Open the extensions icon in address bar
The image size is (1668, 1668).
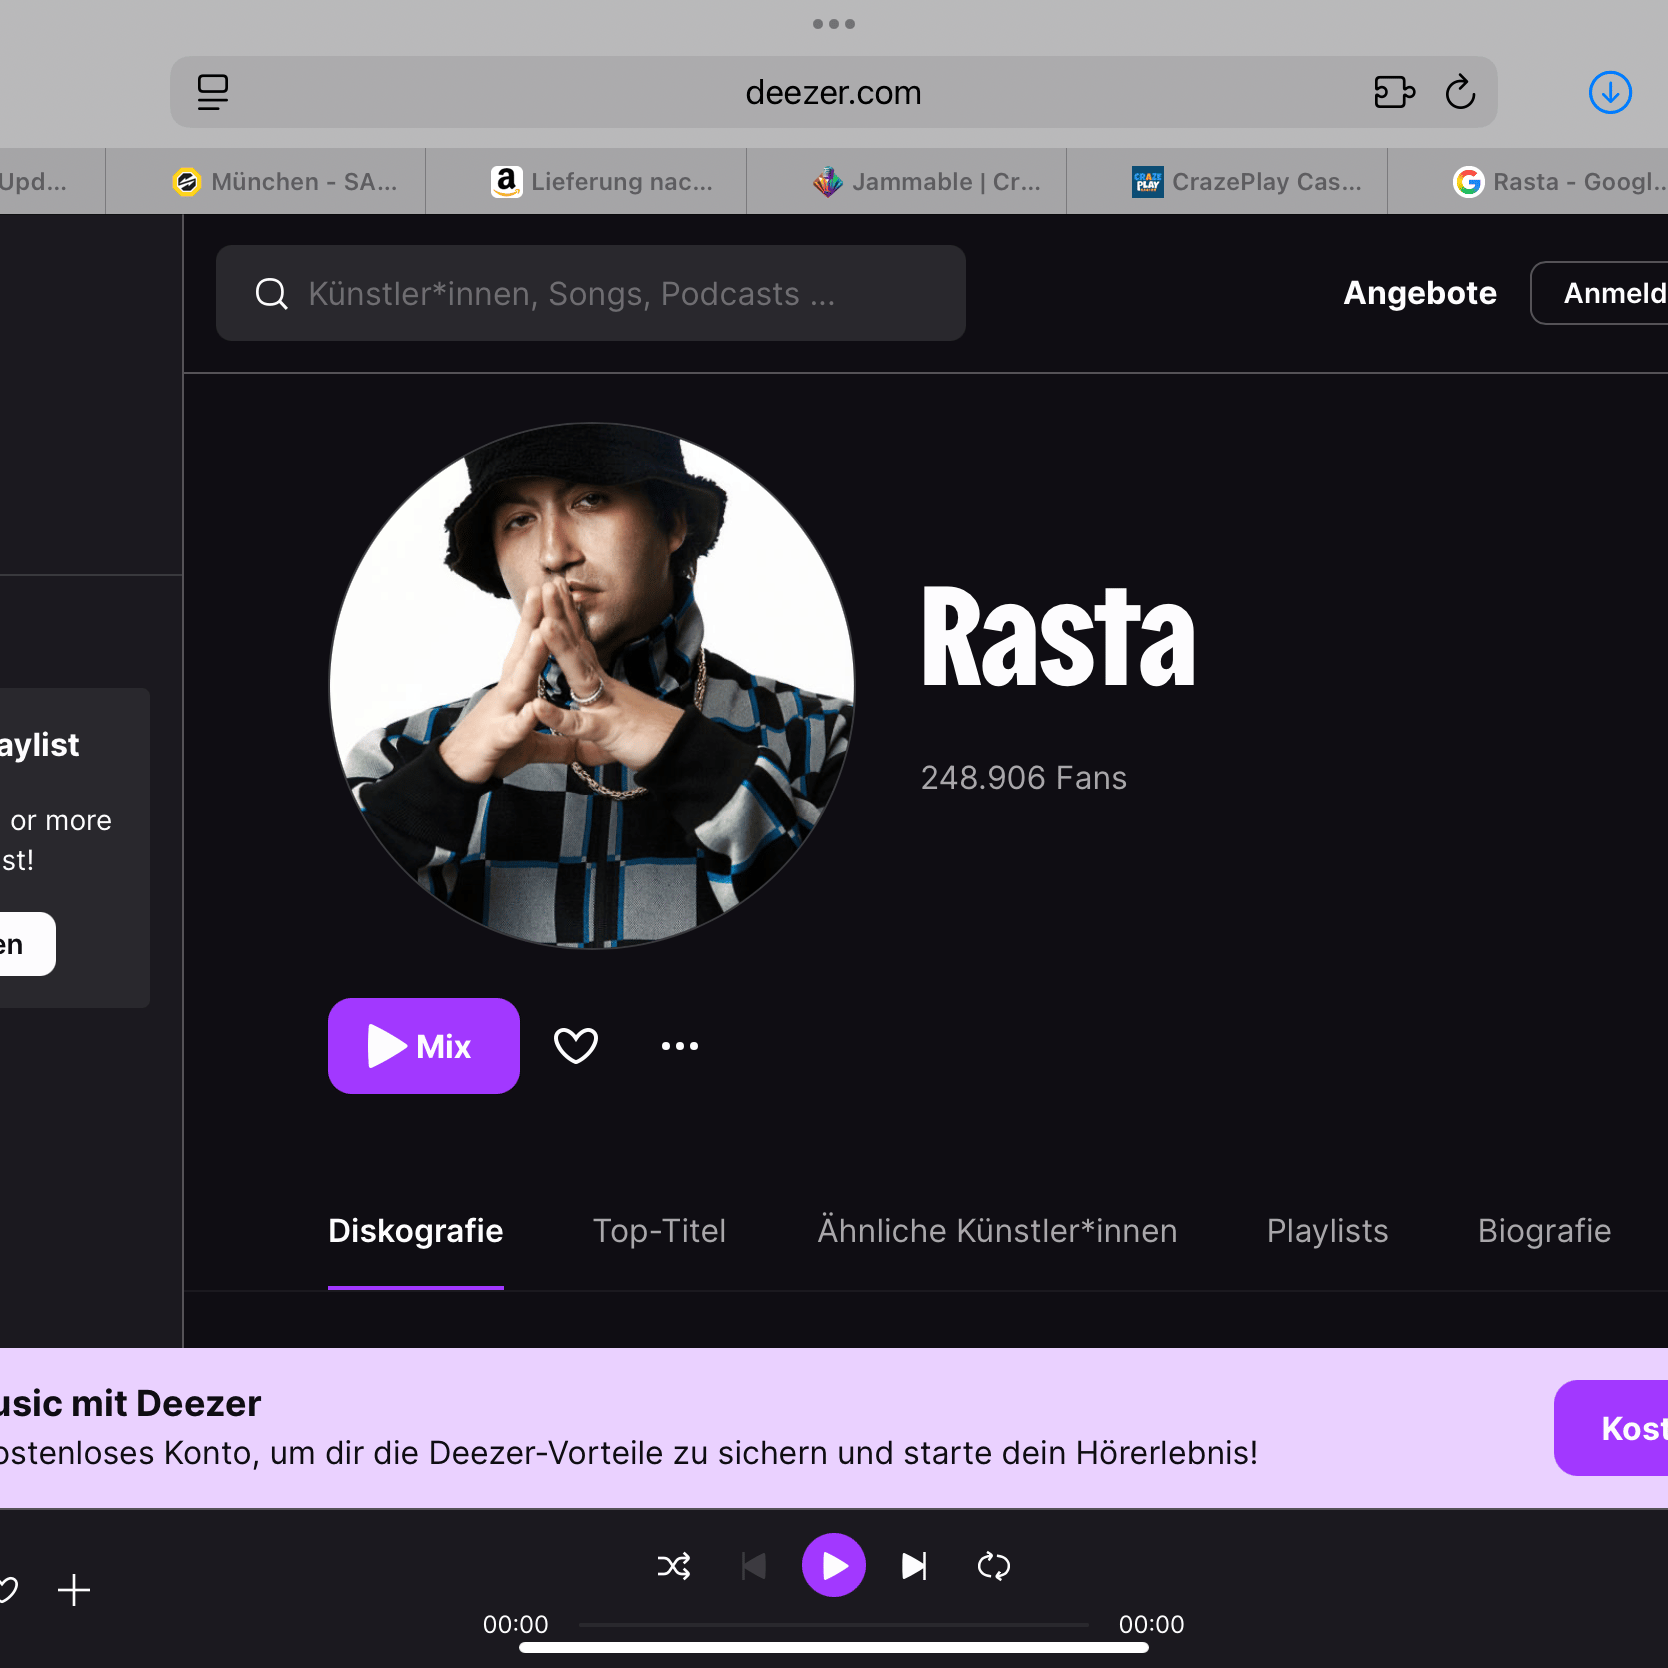[1394, 92]
